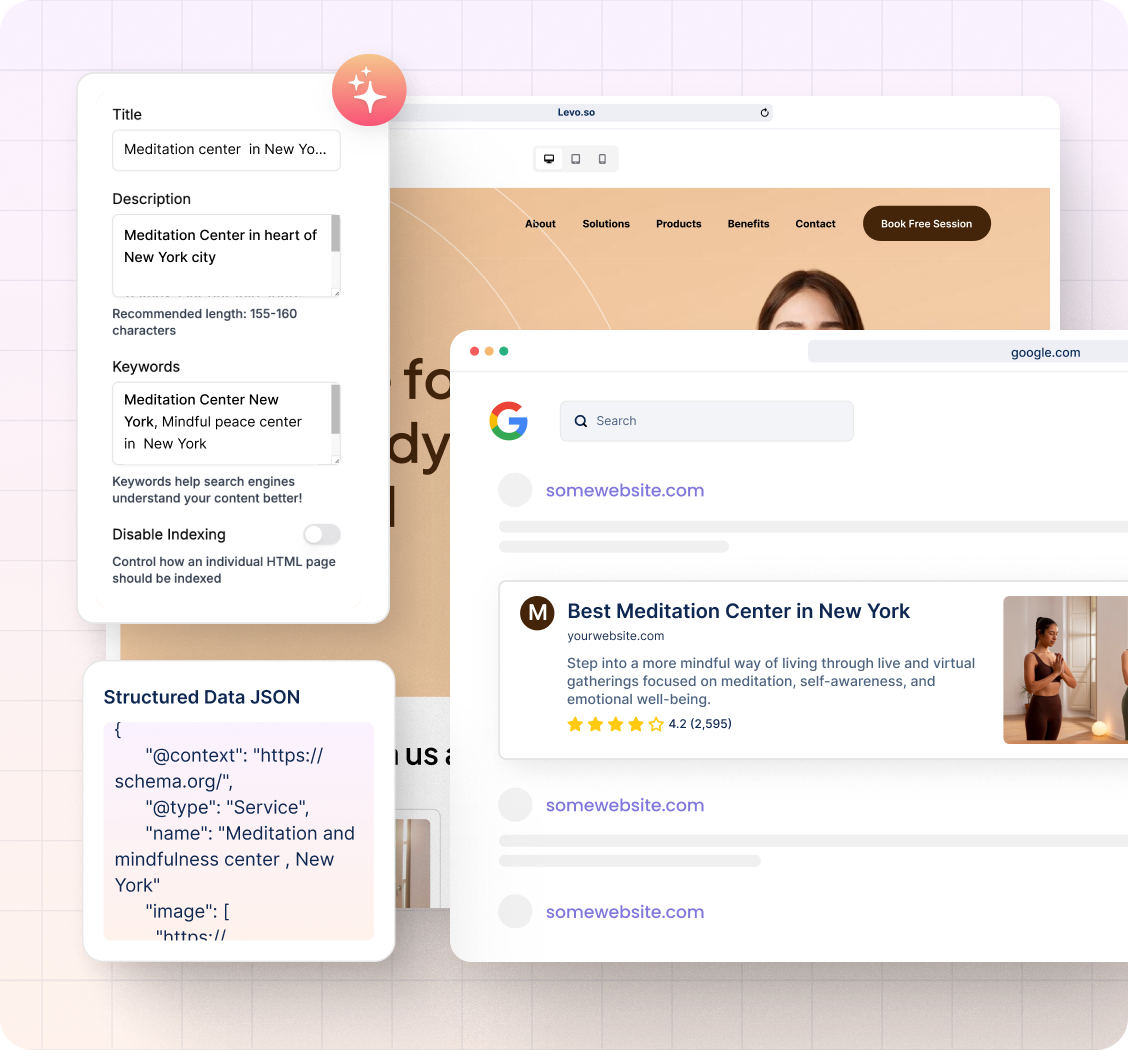Go to the Products navigation item
This screenshot has width=1128, height=1050.
click(678, 224)
